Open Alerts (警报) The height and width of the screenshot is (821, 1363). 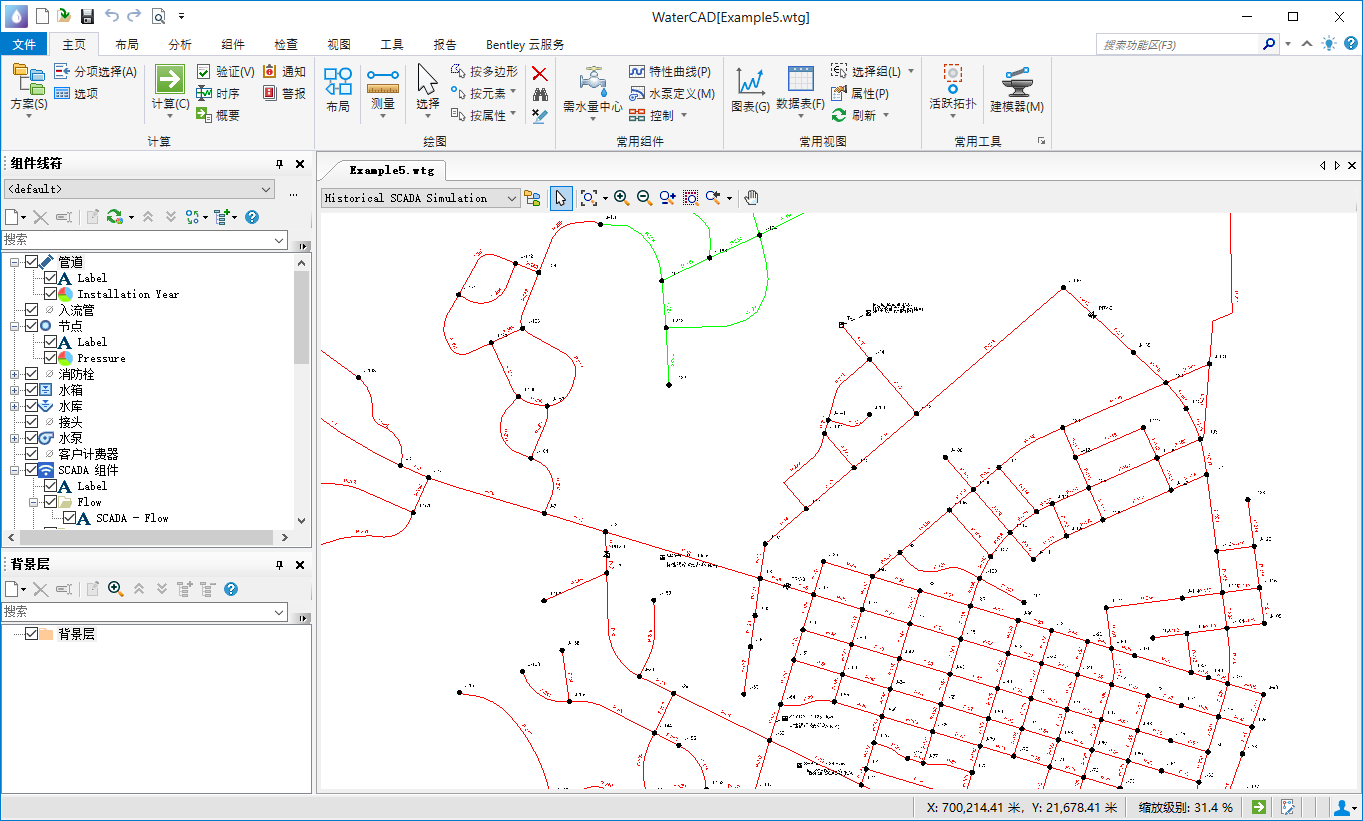(x=284, y=94)
